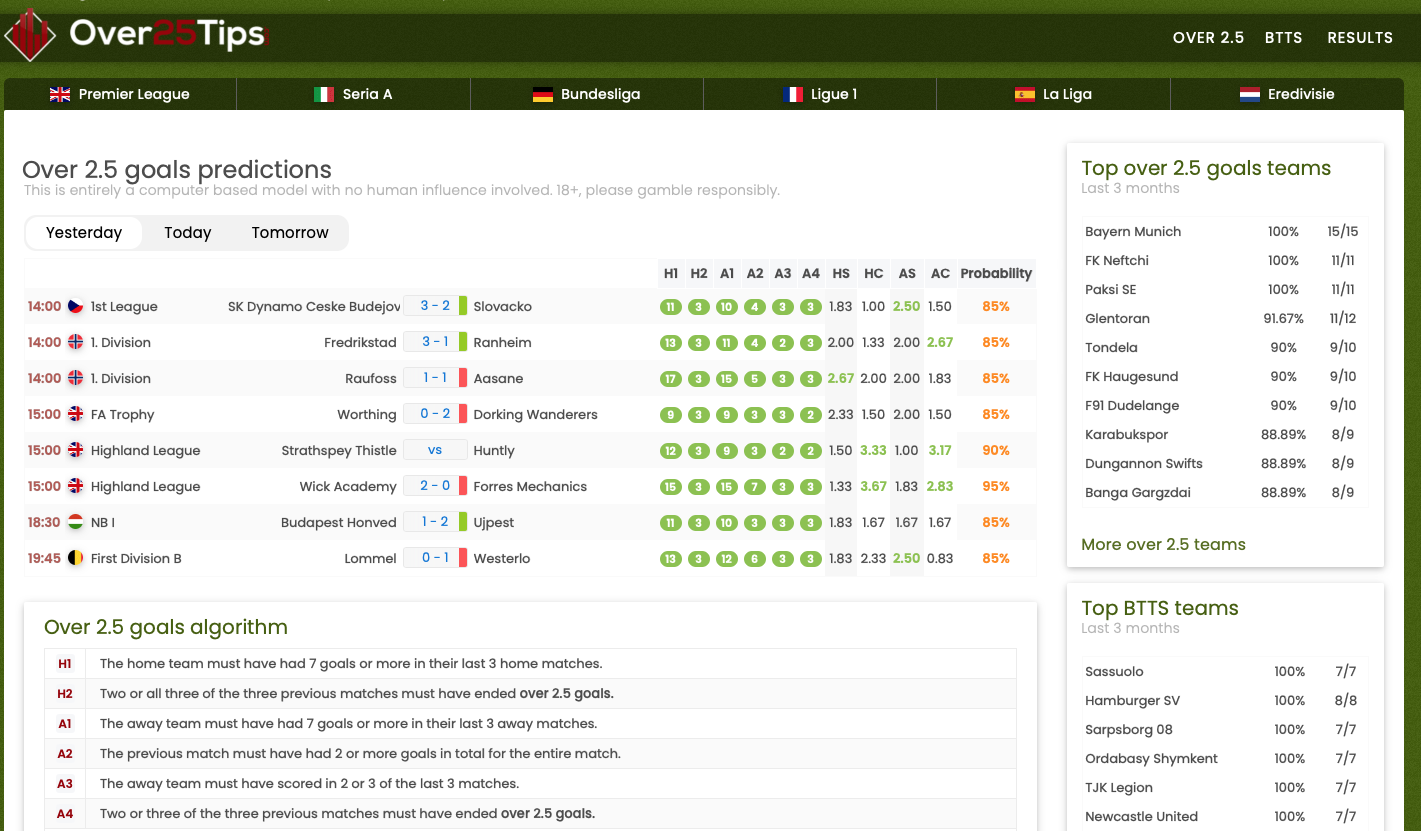This screenshot has width=1421, height=831.
Task: Switch to the Yesterday tab
Action: (84, 233)
